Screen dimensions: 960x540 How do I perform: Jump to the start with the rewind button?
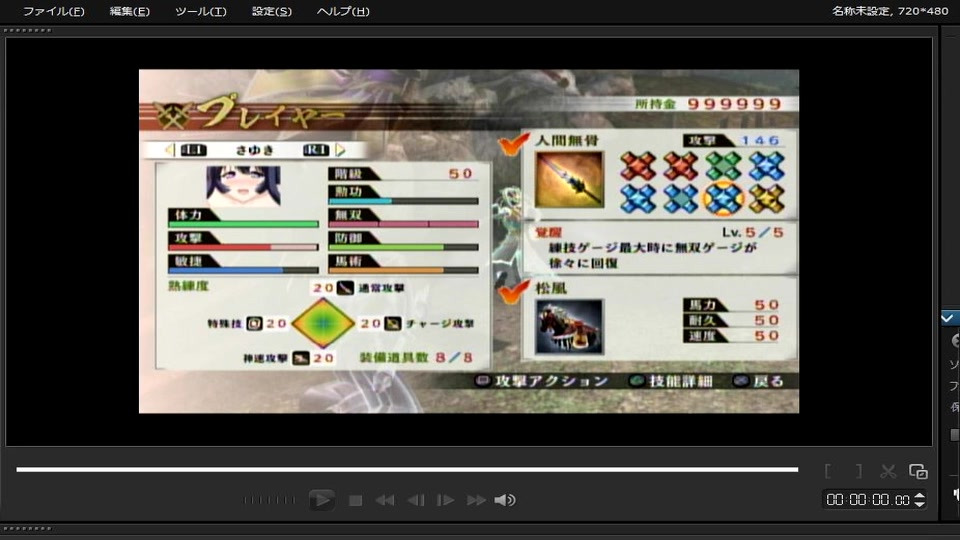coord(384,500)
